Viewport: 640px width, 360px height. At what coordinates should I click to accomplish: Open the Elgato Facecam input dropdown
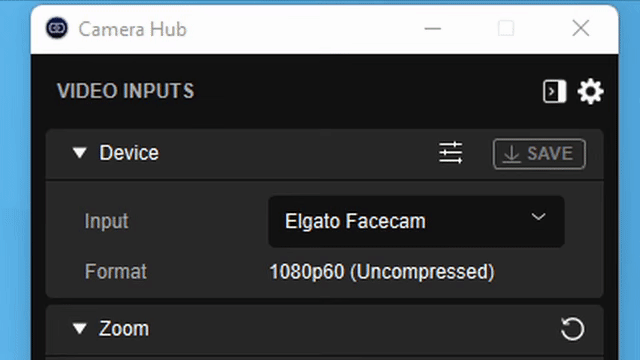tap(416, 222)
